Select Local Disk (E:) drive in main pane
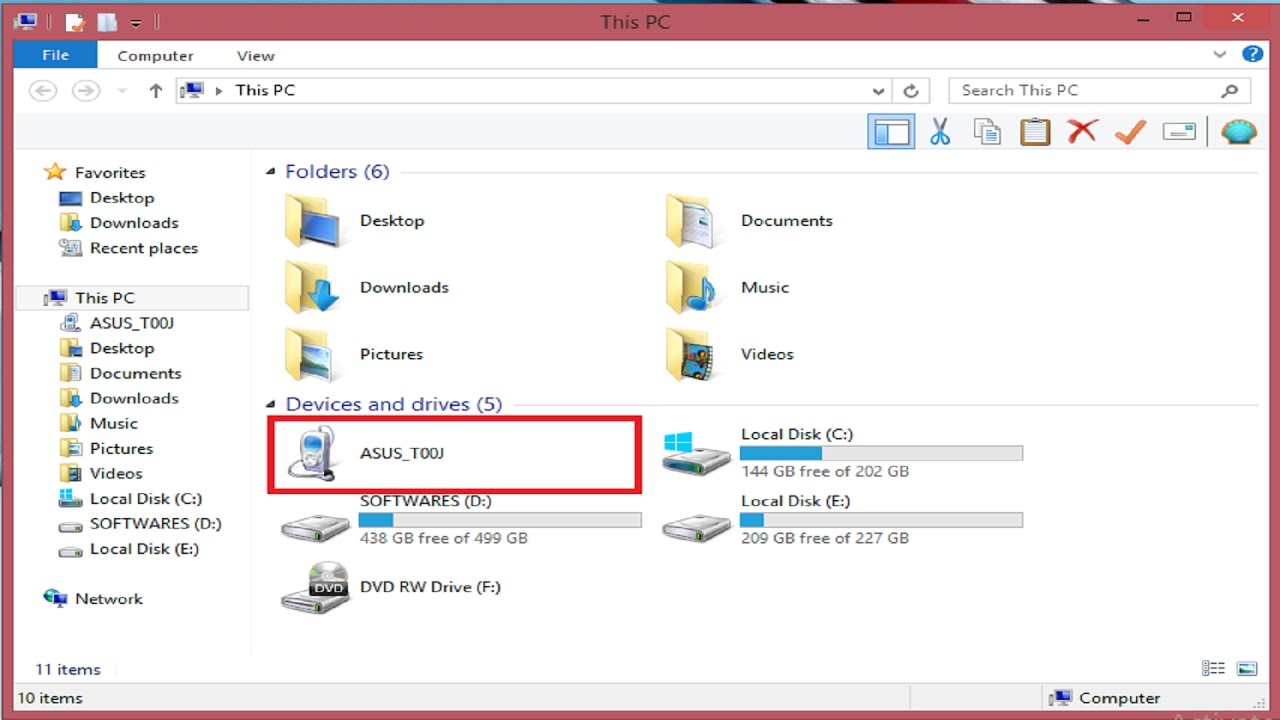1280x720 pixels. click(843, 520)
